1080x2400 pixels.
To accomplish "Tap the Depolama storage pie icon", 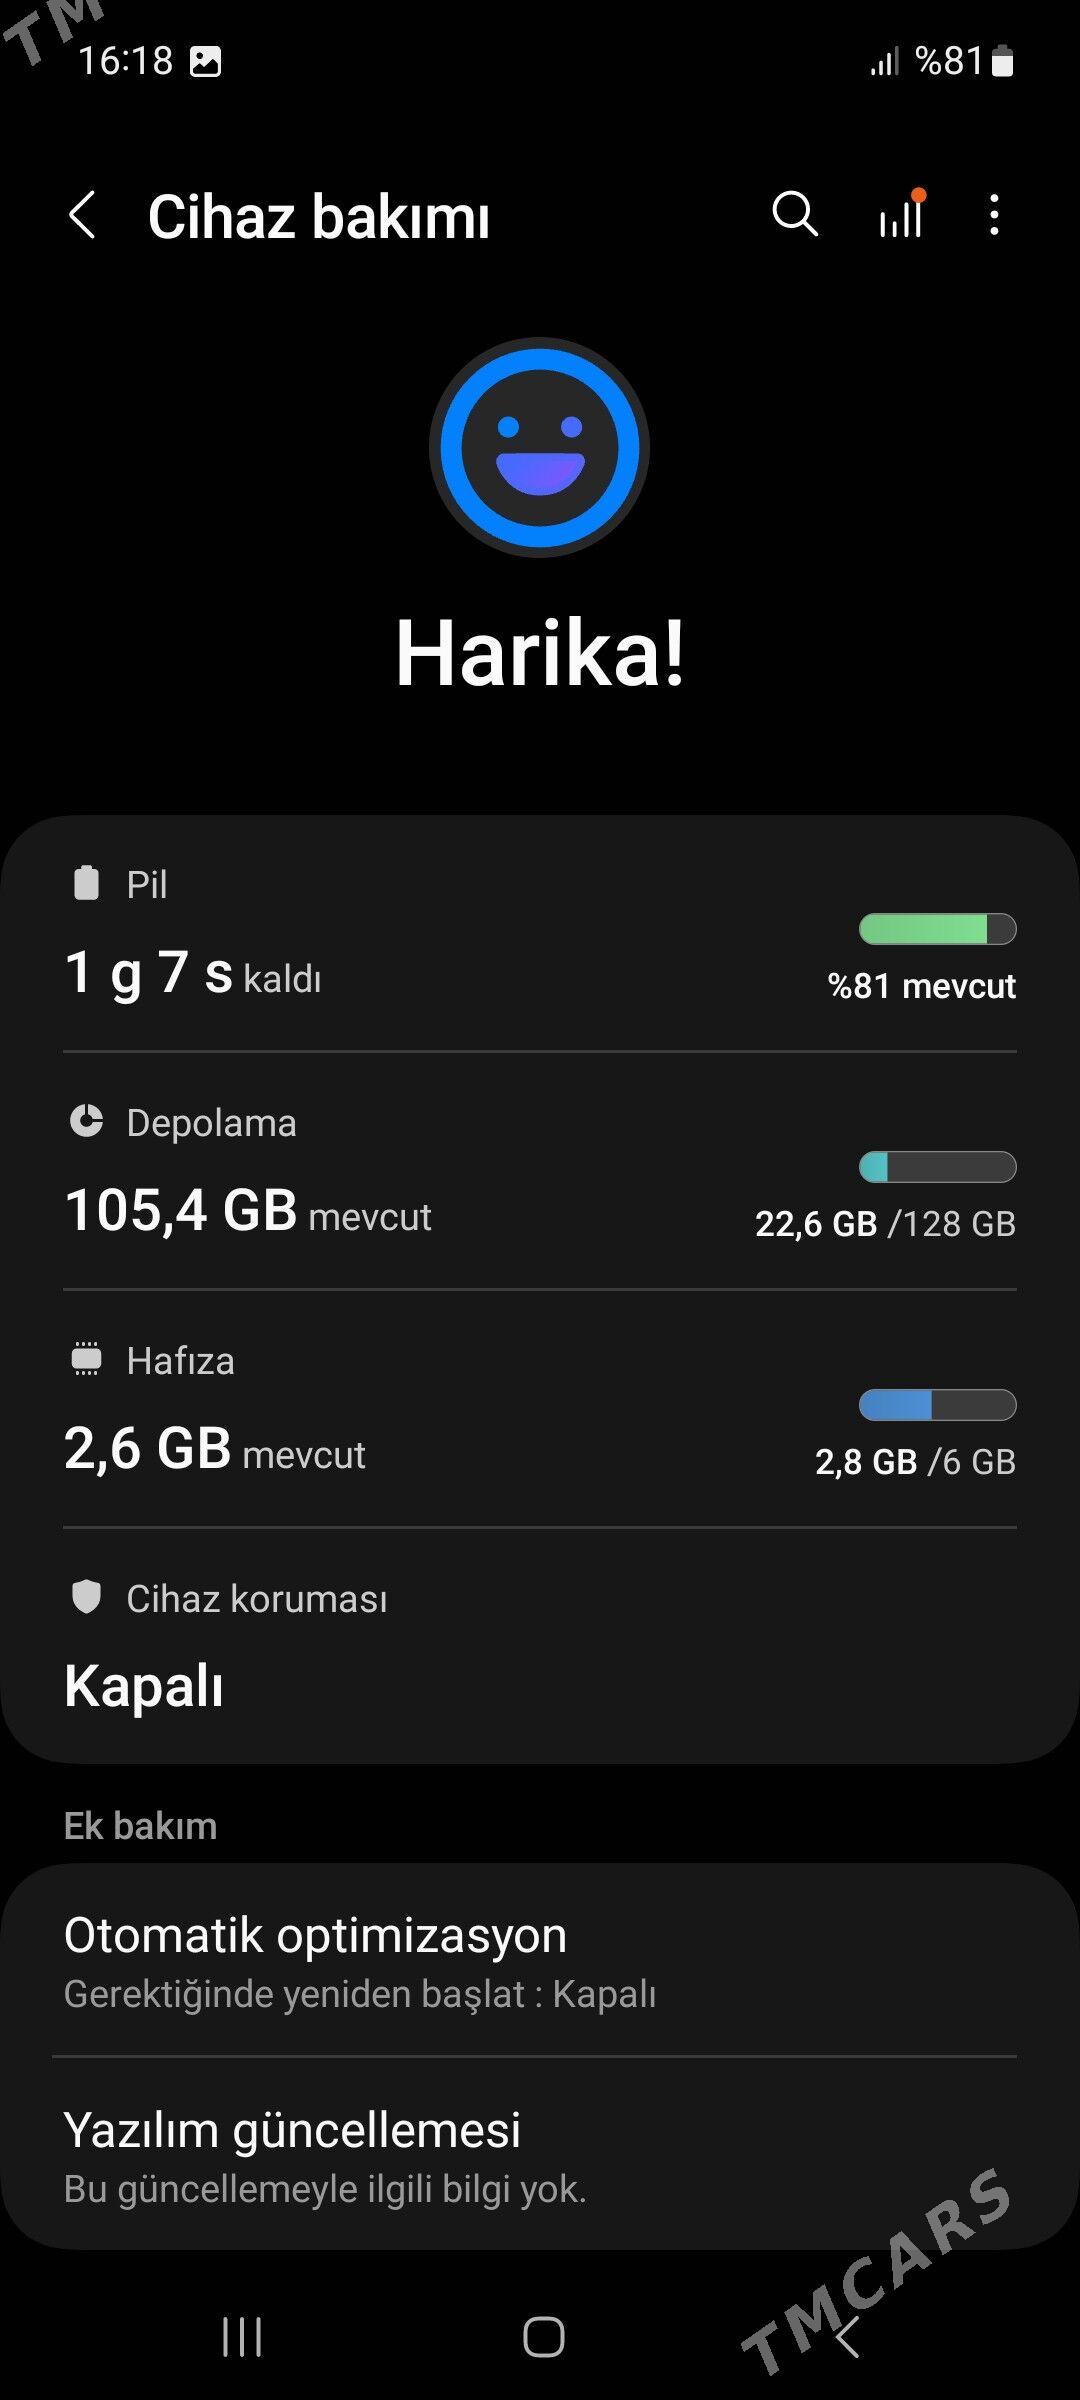I will (x=87, y=1121).
